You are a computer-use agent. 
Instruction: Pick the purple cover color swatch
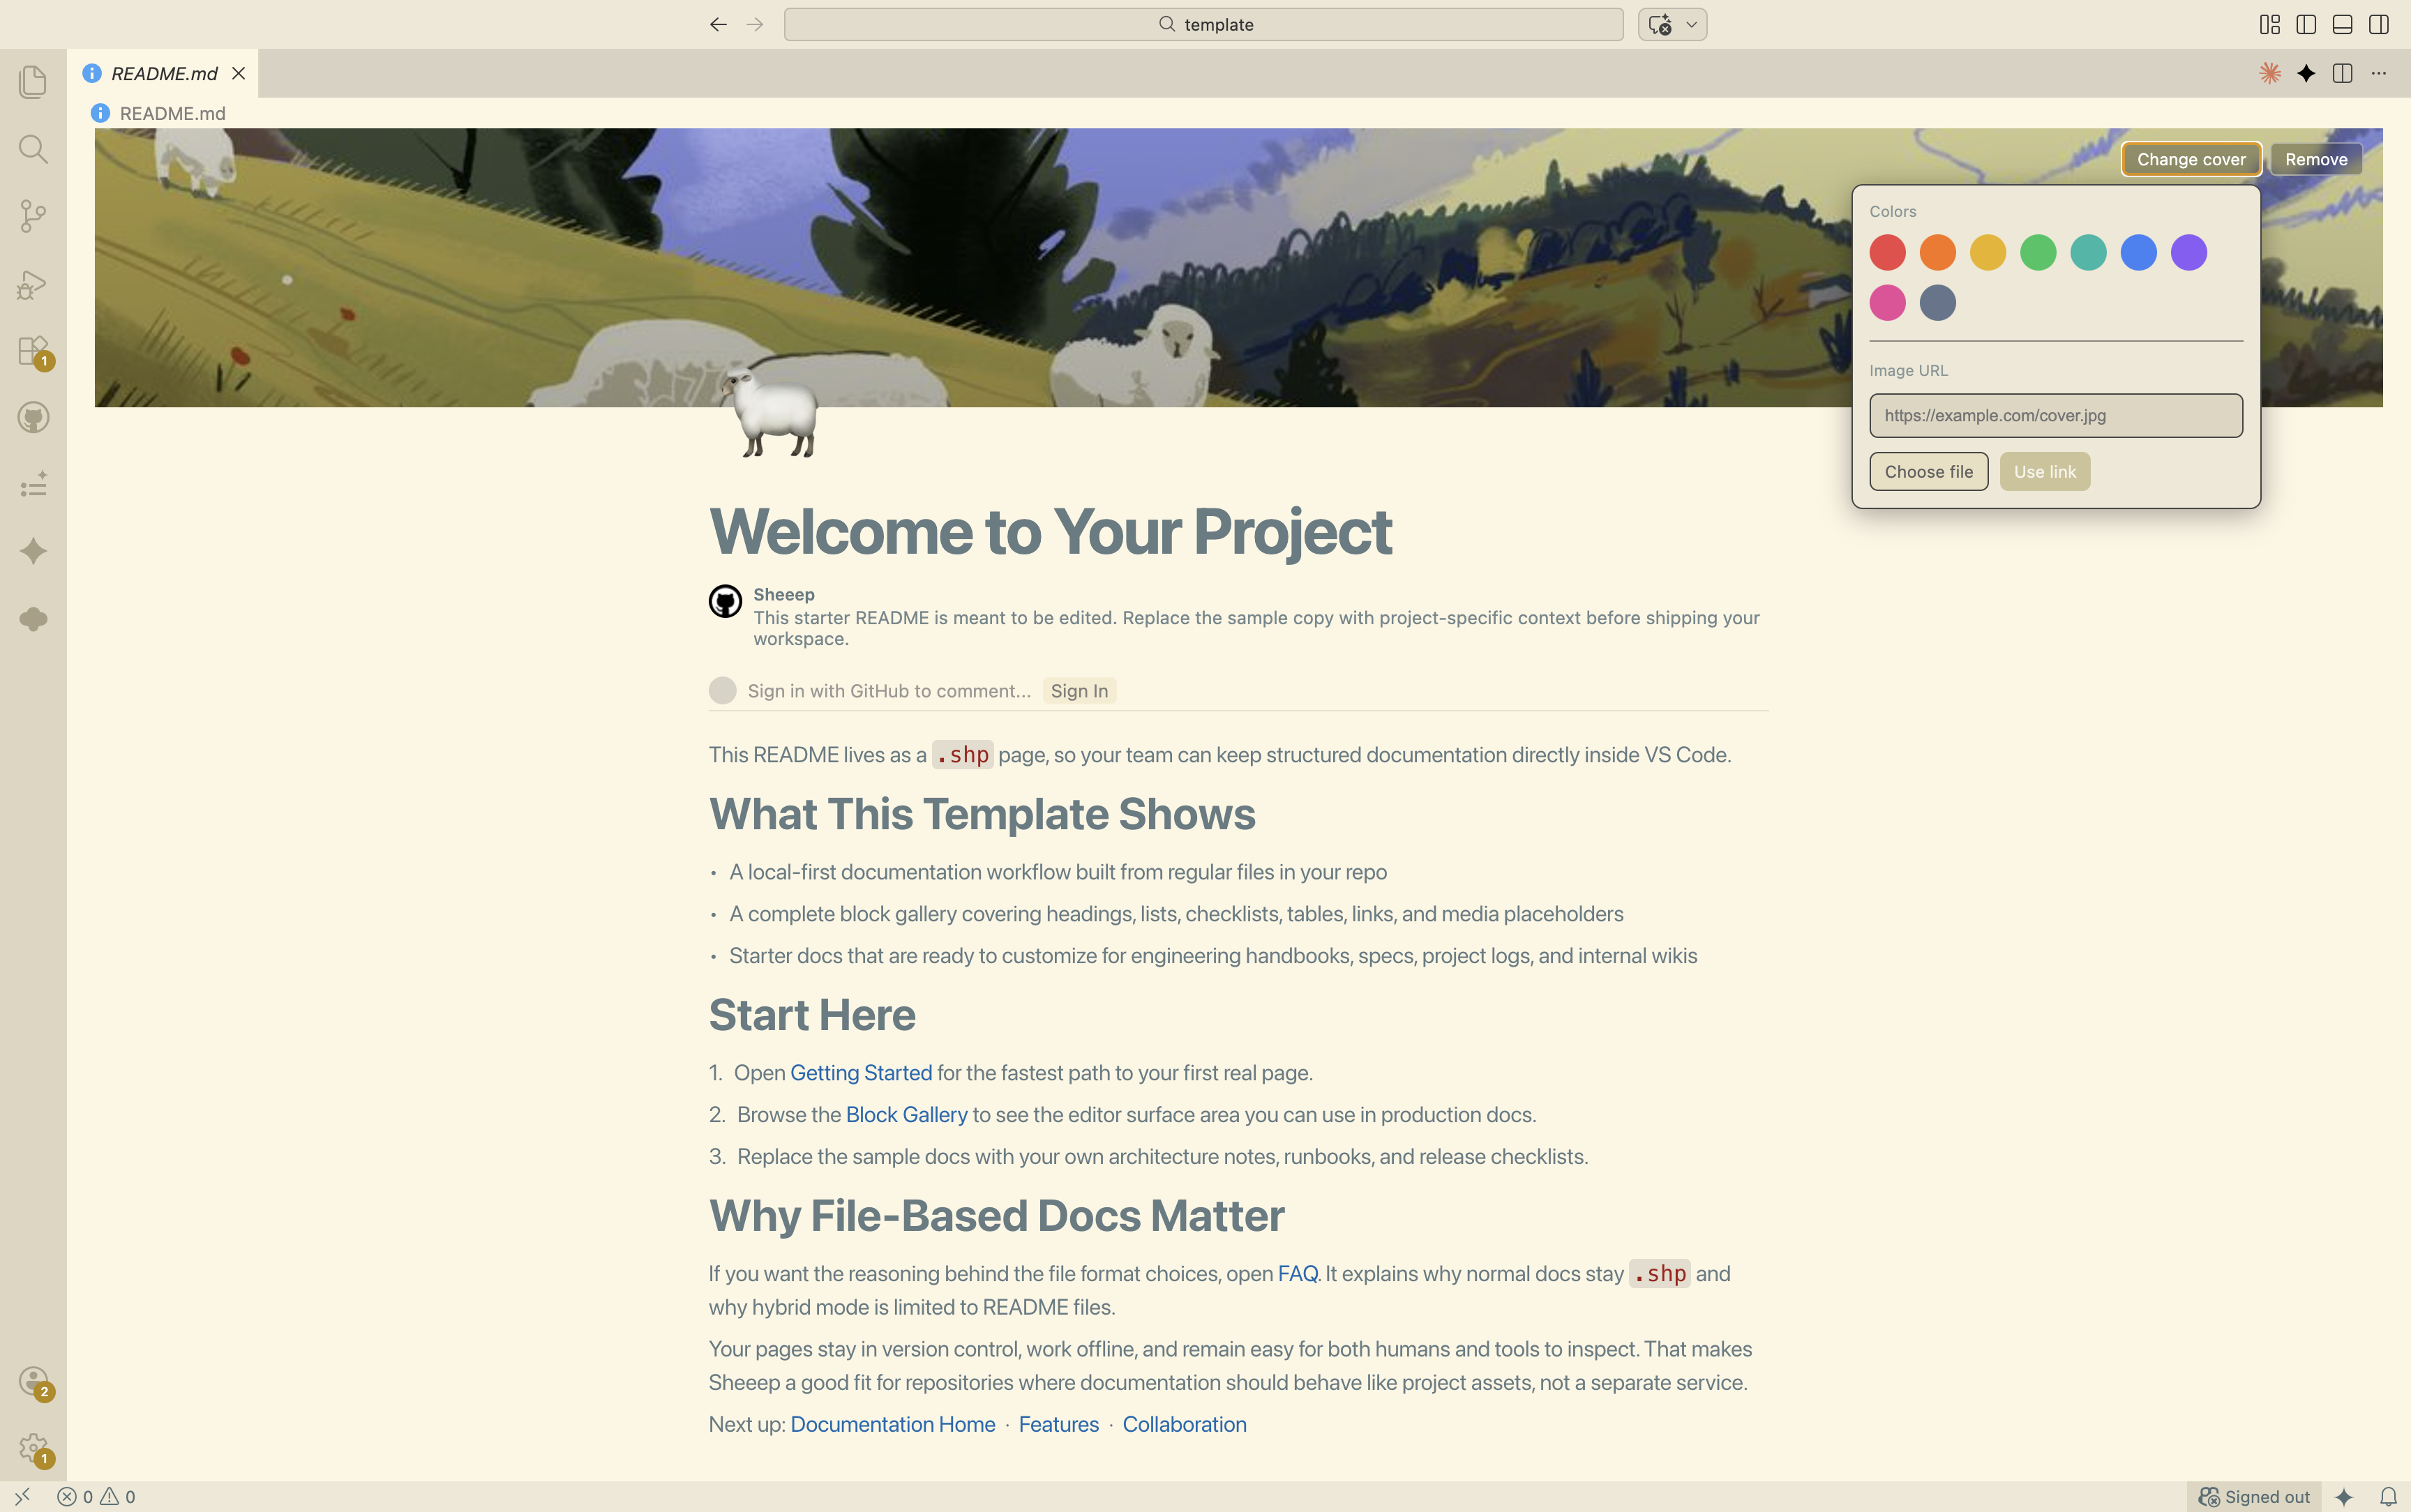click(x=2188, y=253)
